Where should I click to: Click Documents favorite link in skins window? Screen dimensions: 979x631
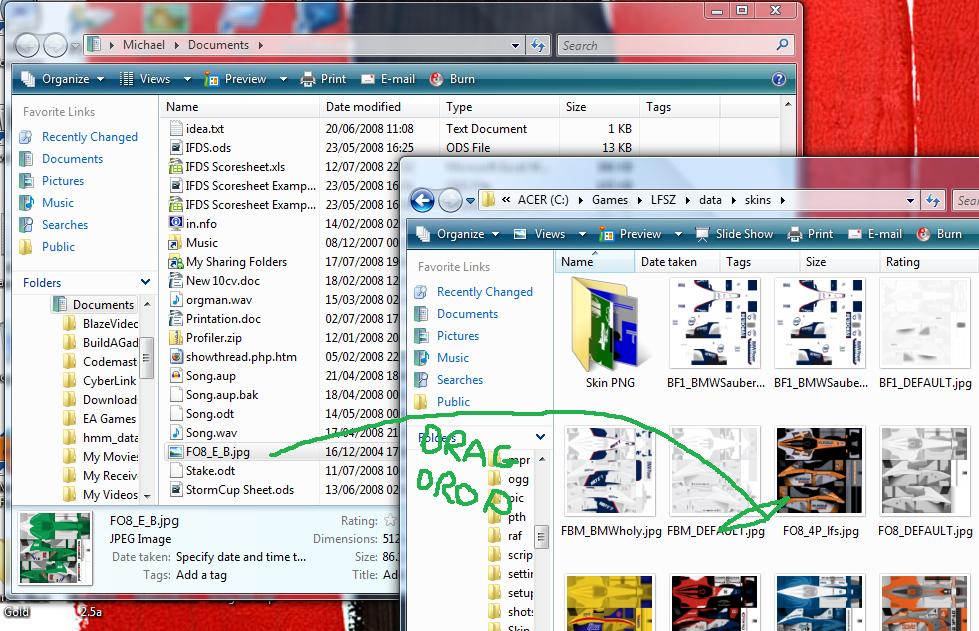coord(467,314)
